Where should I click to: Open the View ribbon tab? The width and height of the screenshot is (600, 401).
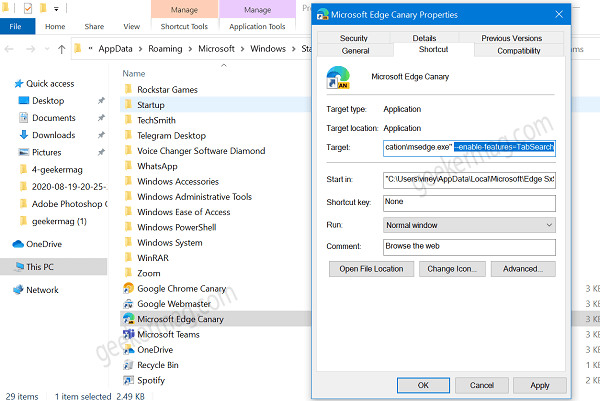tap(131, 26)
